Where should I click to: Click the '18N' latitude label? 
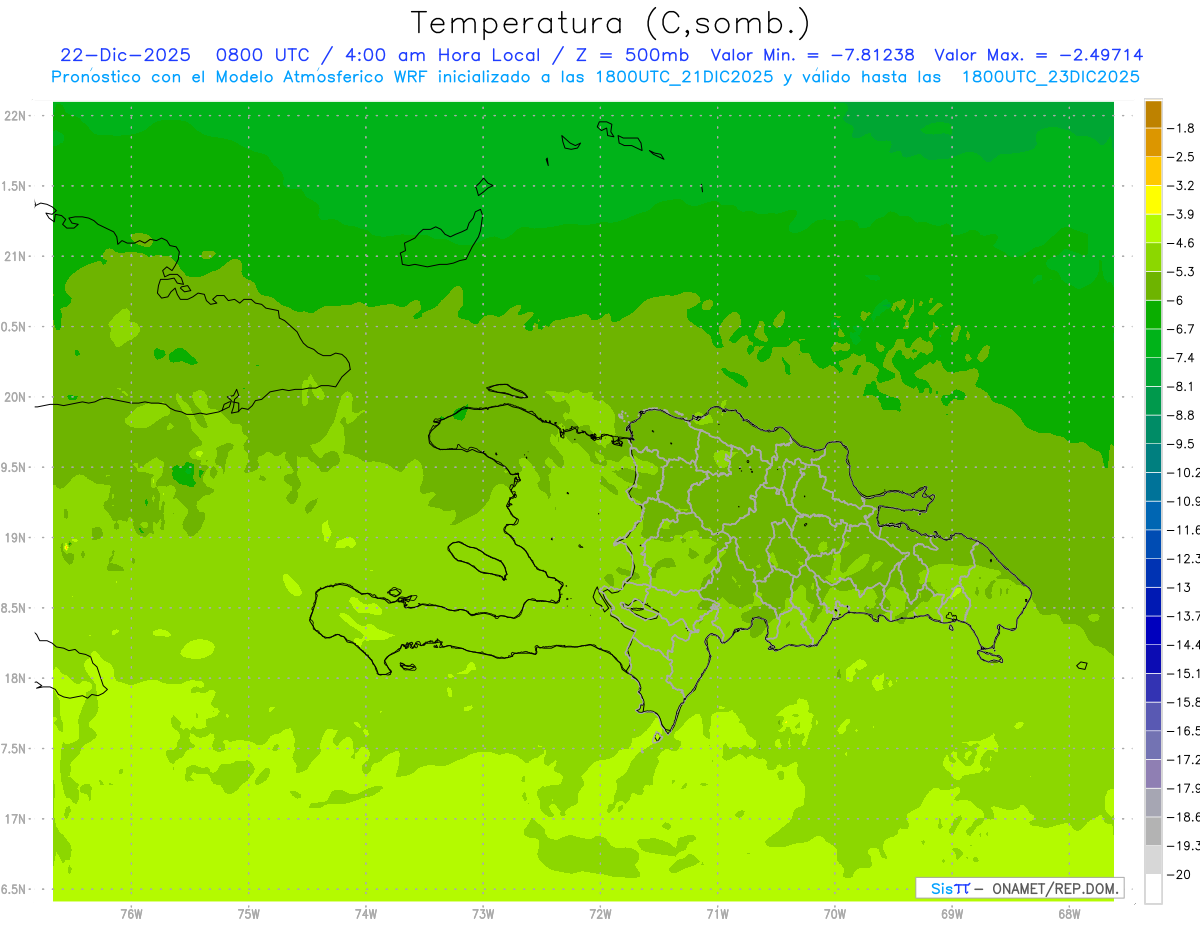pos(17,678)
